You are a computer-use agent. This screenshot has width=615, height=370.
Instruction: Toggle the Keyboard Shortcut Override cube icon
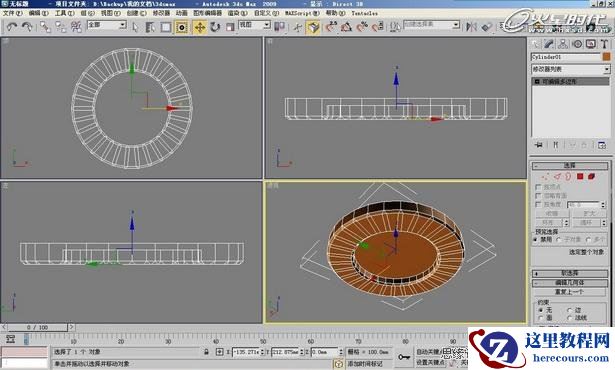[x=313, y=27]
